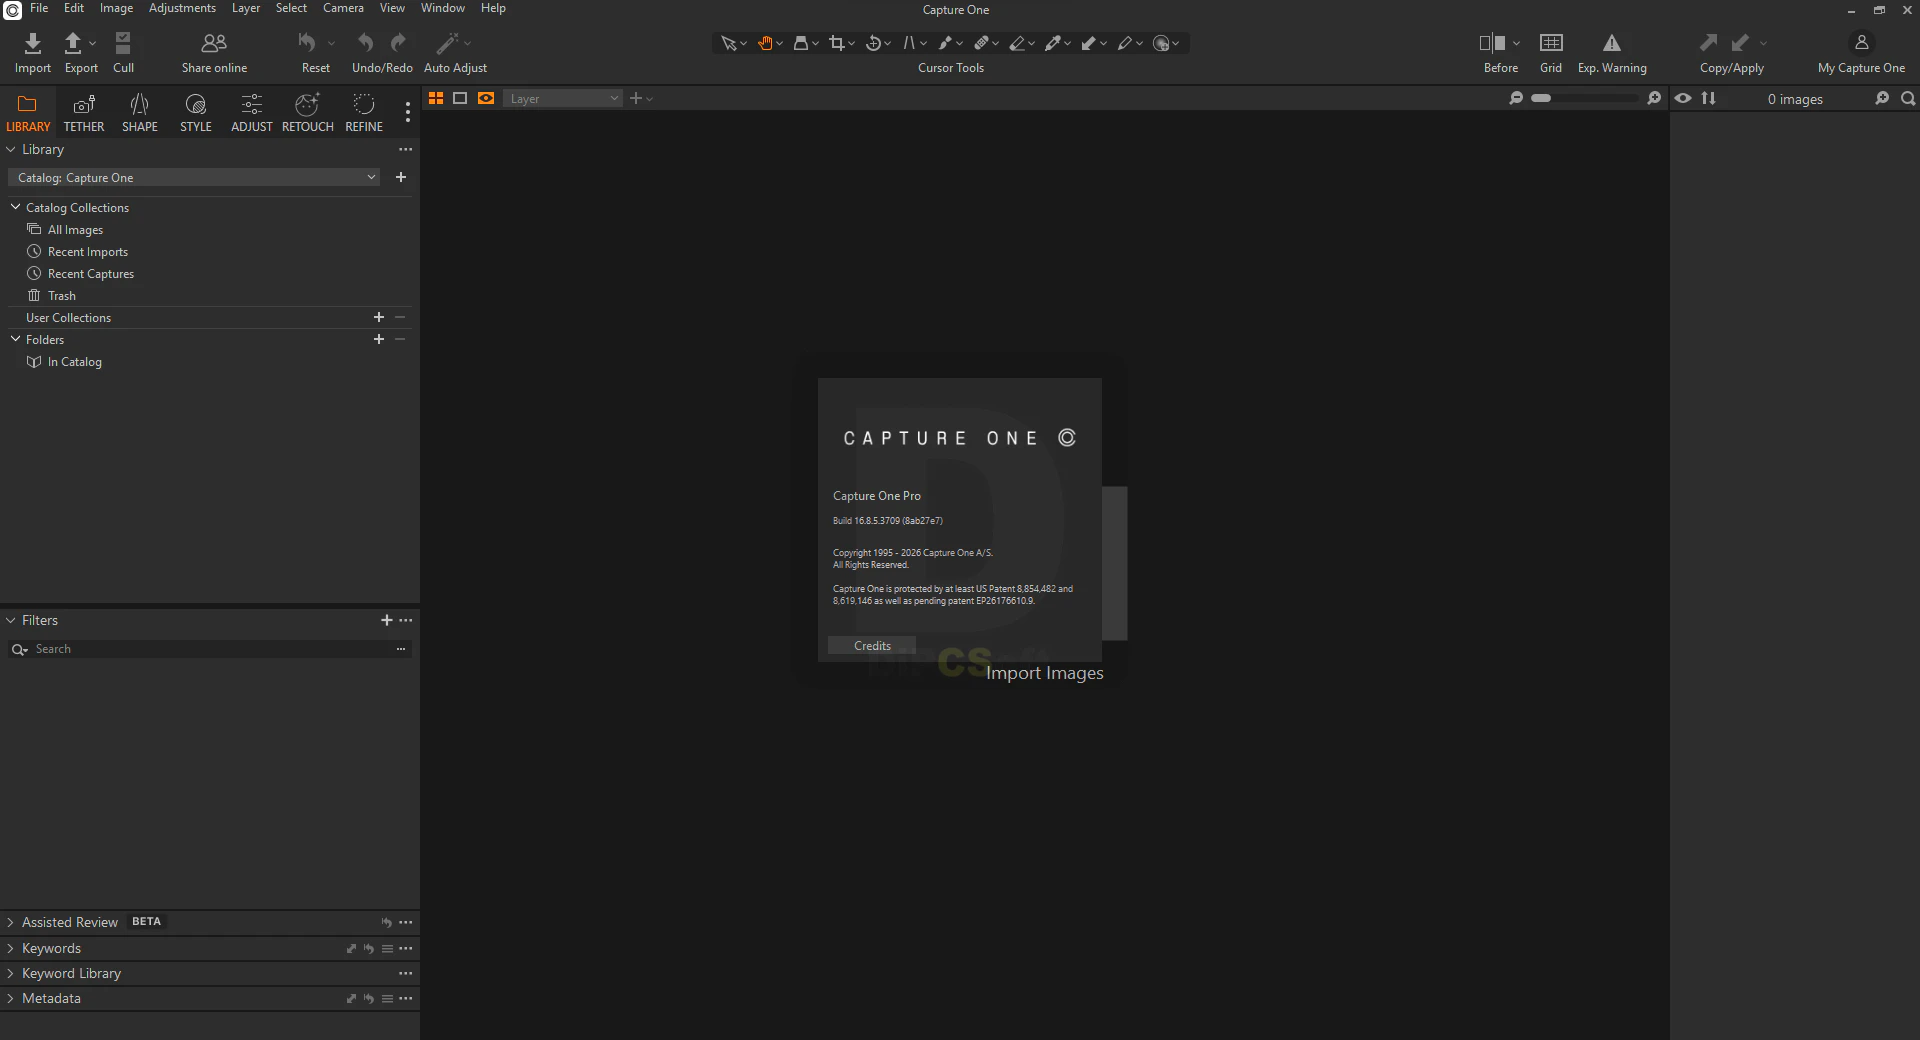Collapse the Filters panel
Image resolution: width=1920 pixels, height=1040 pixels.
[x=11, y=620]
